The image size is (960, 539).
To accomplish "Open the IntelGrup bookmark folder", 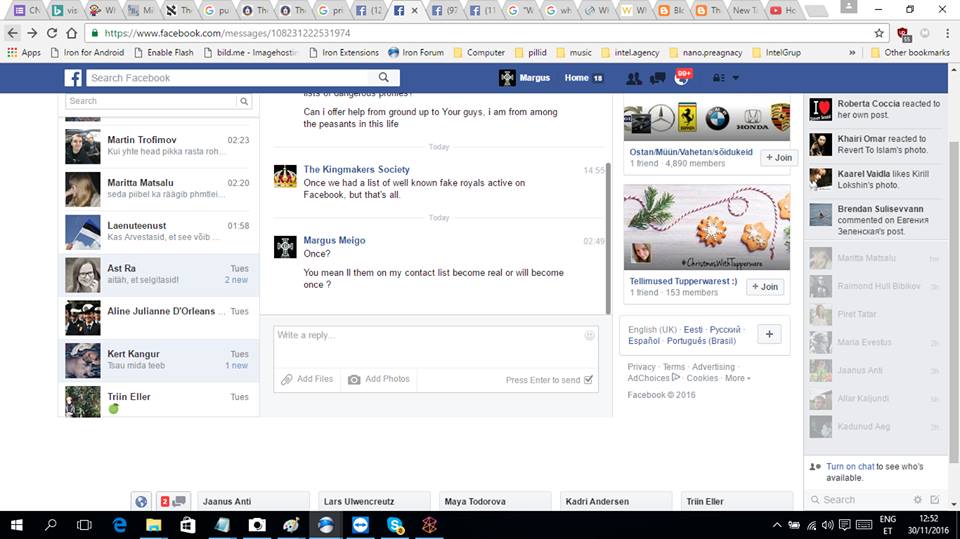I will click(776, 53).
